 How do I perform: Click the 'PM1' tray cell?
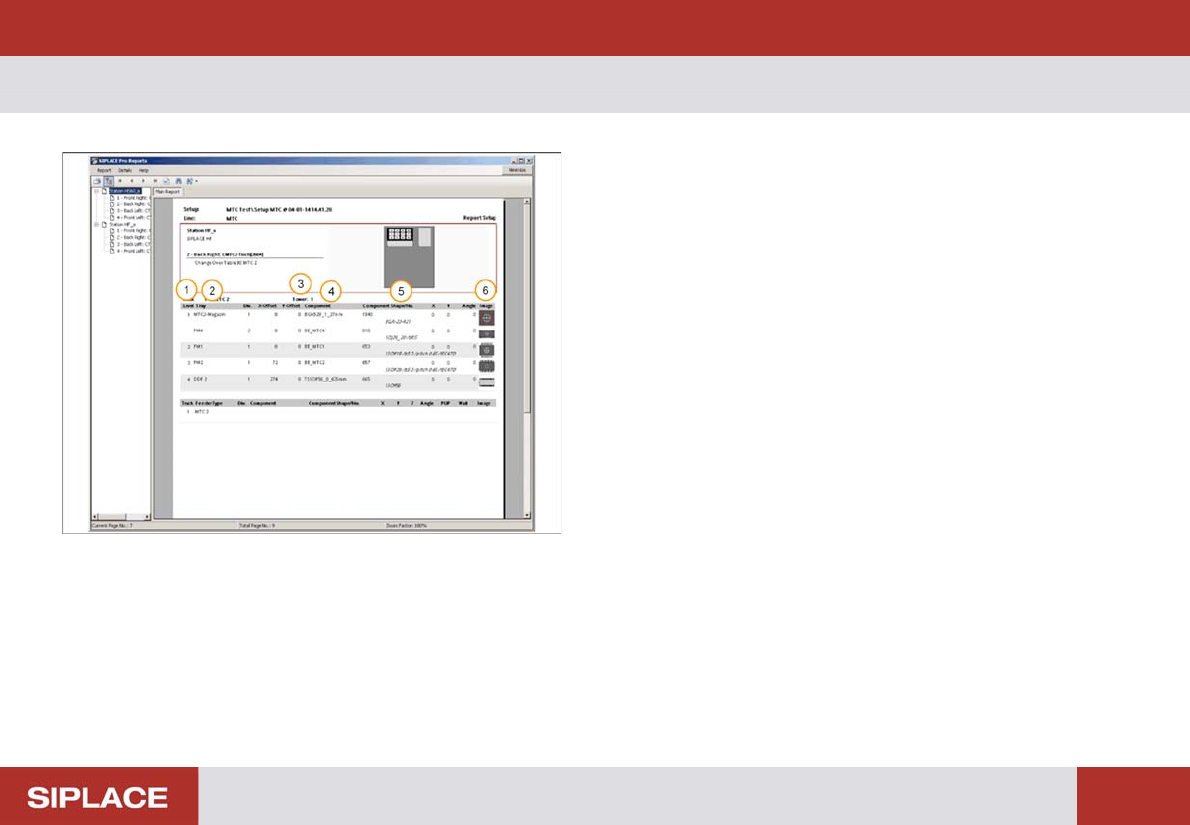tap(199, 346)
